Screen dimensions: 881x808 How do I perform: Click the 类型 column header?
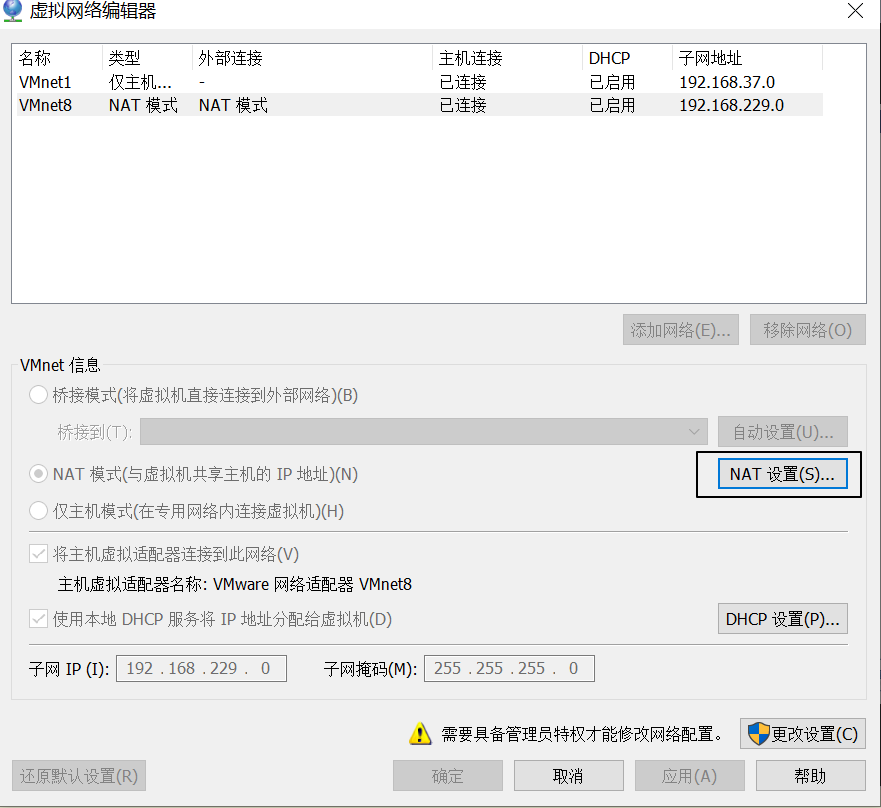coord(147,58)
